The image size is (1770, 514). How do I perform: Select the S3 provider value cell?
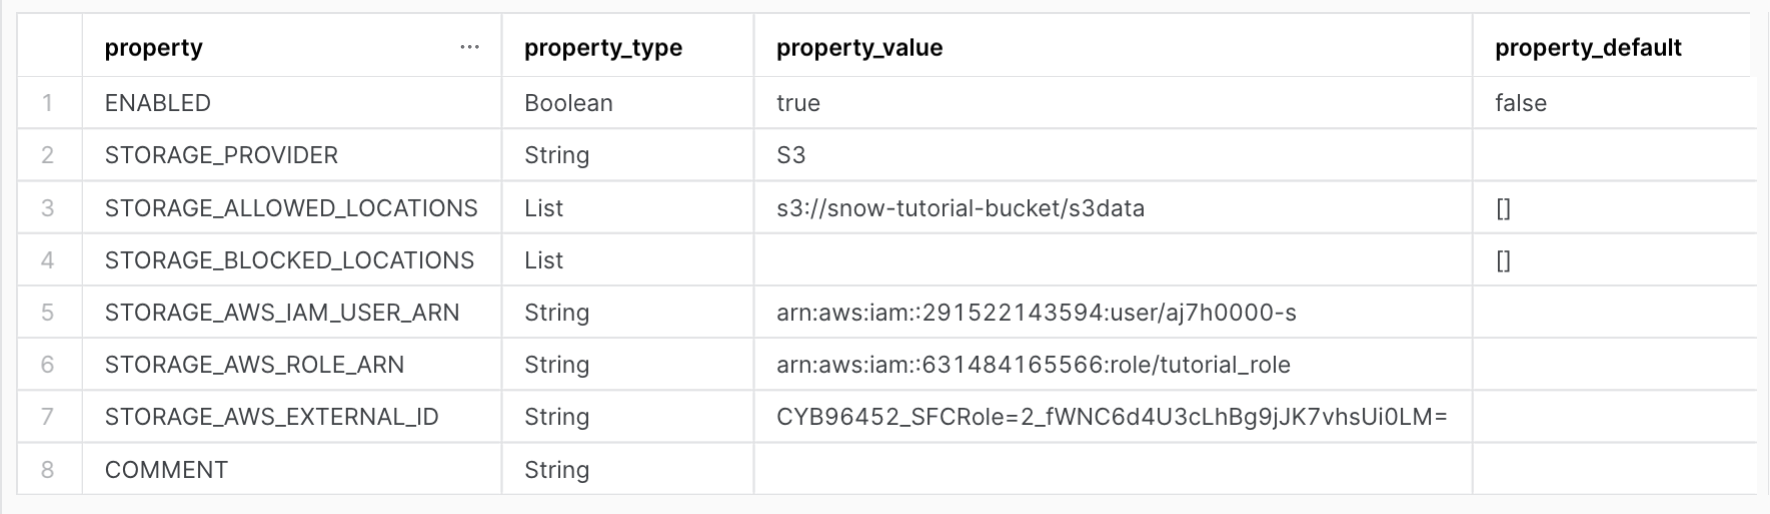[x=791, y=155]
